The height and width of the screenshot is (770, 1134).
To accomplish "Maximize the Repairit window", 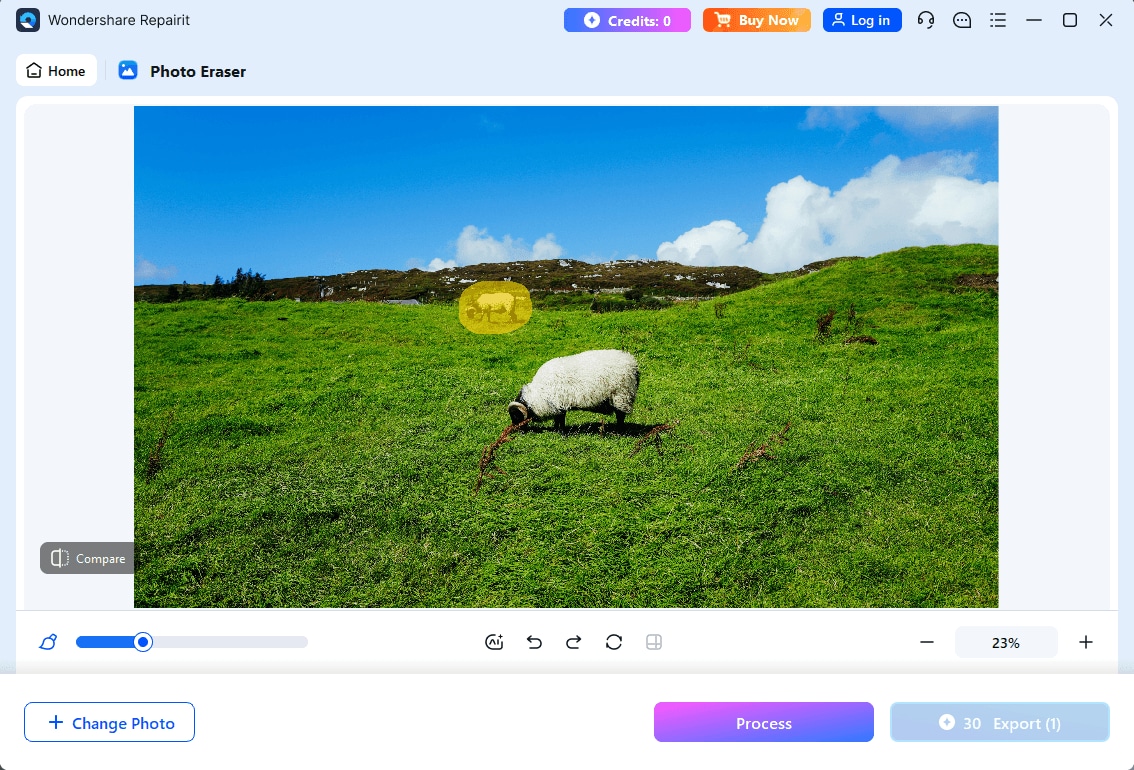I will [x=1070, y=20].
